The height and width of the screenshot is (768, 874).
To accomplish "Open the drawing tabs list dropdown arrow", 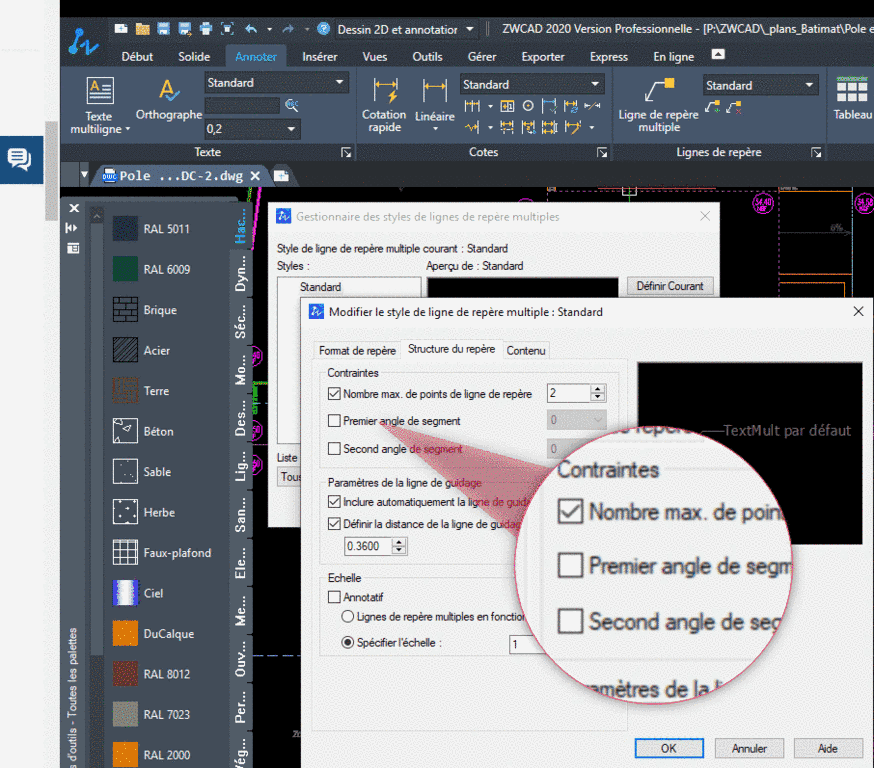I will point(84,174).
